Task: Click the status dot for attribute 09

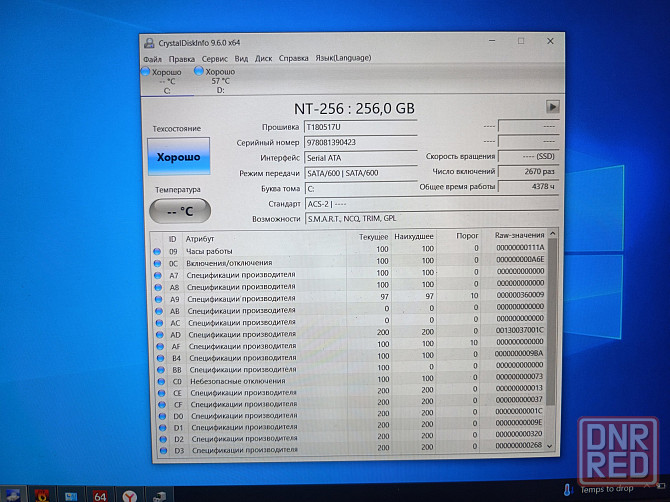Action: 157,252
